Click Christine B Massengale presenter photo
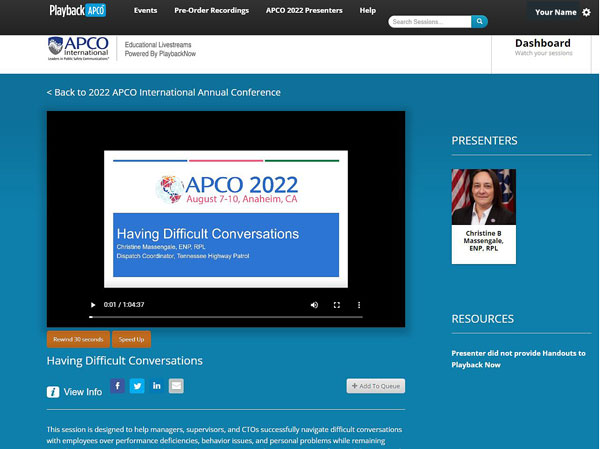600x449 pixels. (x=484, y=197)
